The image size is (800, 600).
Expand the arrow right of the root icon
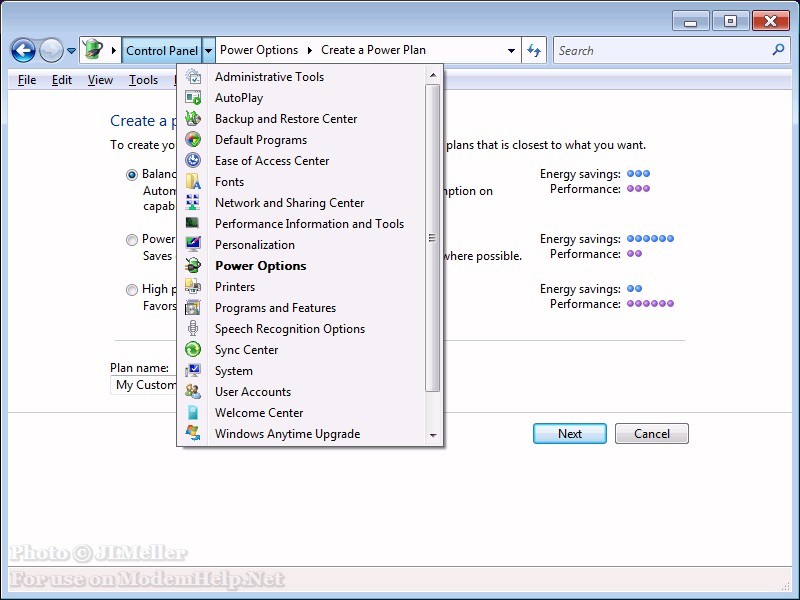[x=114, y=50]
